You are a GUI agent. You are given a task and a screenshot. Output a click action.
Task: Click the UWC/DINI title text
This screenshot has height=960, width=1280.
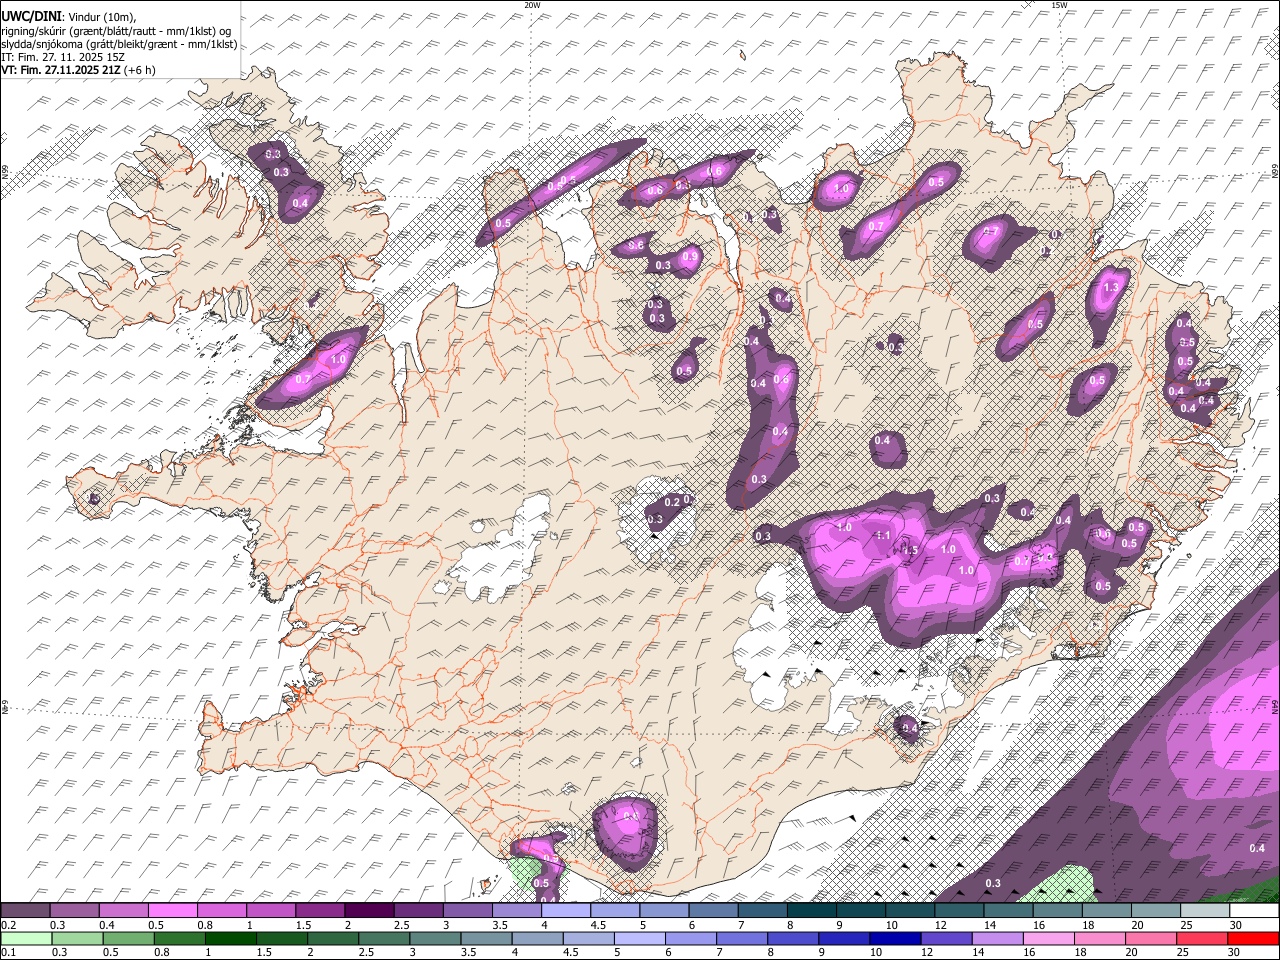[31, 17]
